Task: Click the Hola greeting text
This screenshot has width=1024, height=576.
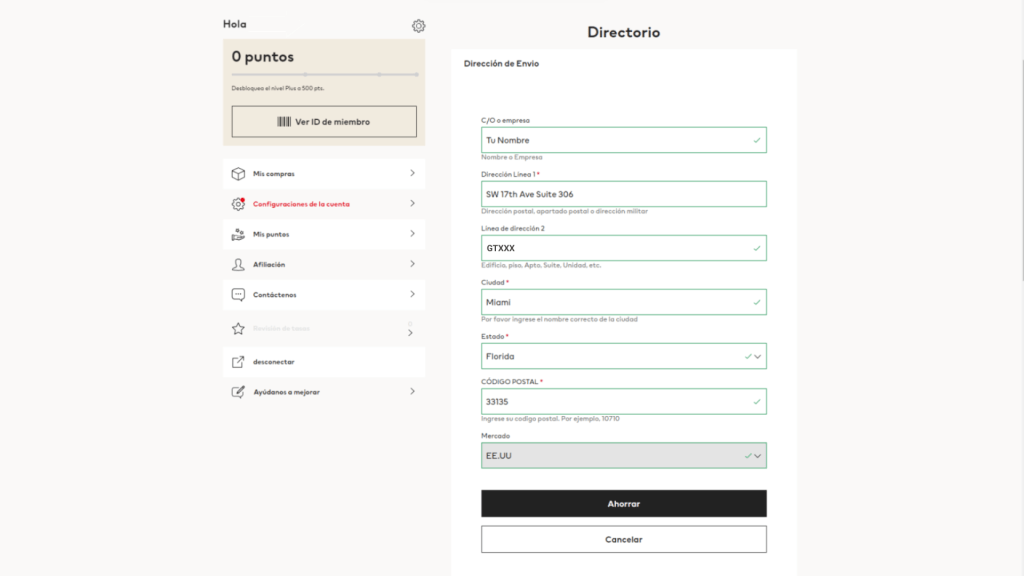Action: (x=234, y=24)
